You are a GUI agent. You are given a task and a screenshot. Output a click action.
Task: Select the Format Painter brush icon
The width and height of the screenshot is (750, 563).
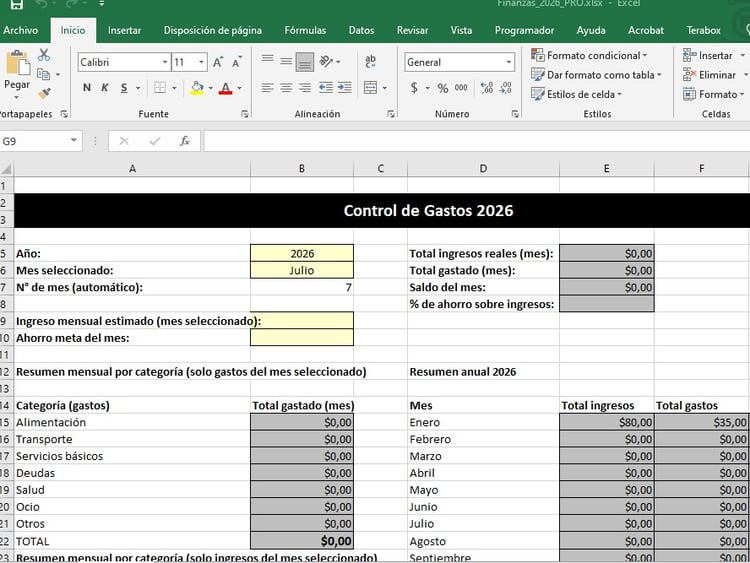pos(44,93)
